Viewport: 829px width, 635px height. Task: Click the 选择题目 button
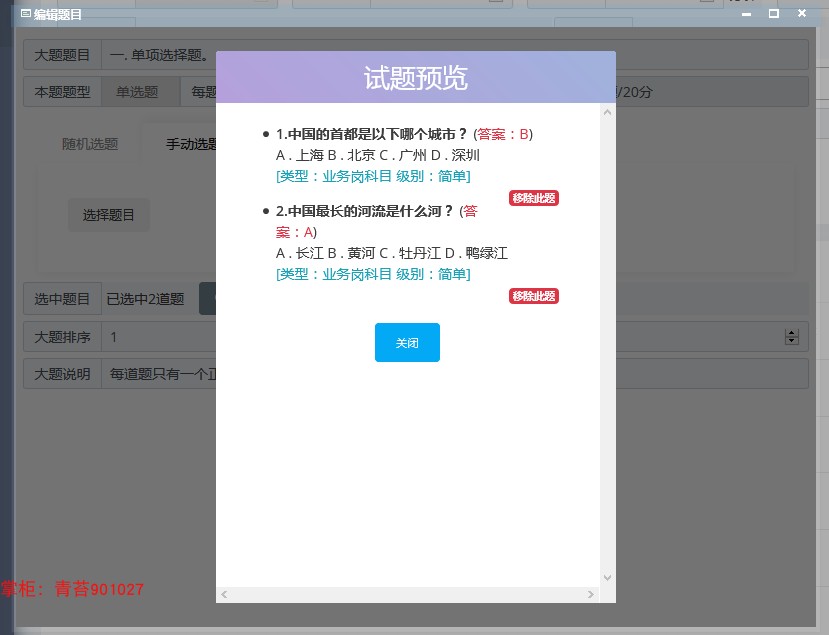pos(108,214)
